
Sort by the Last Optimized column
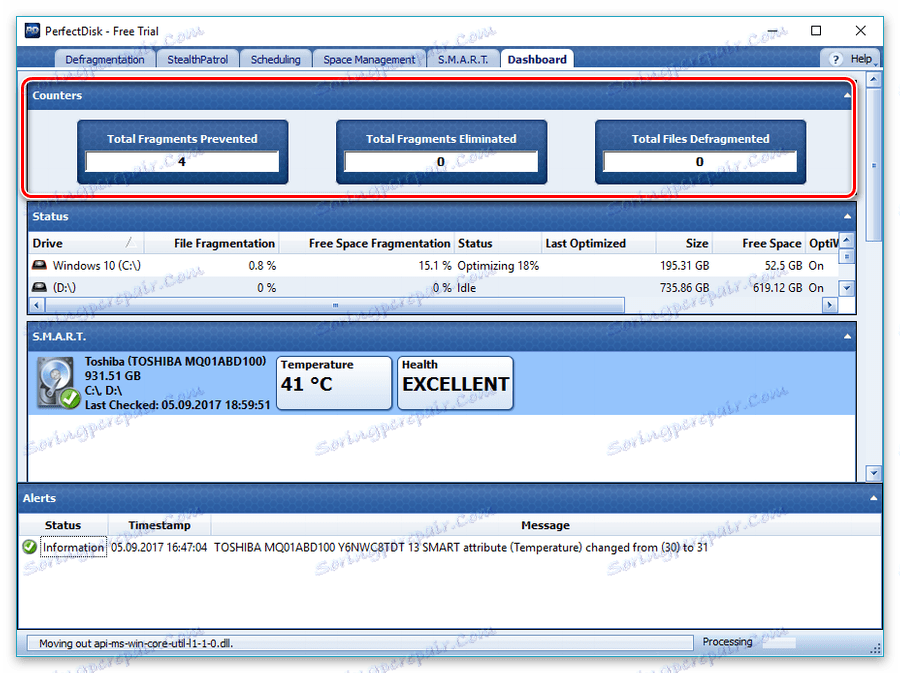pos(598,243)
